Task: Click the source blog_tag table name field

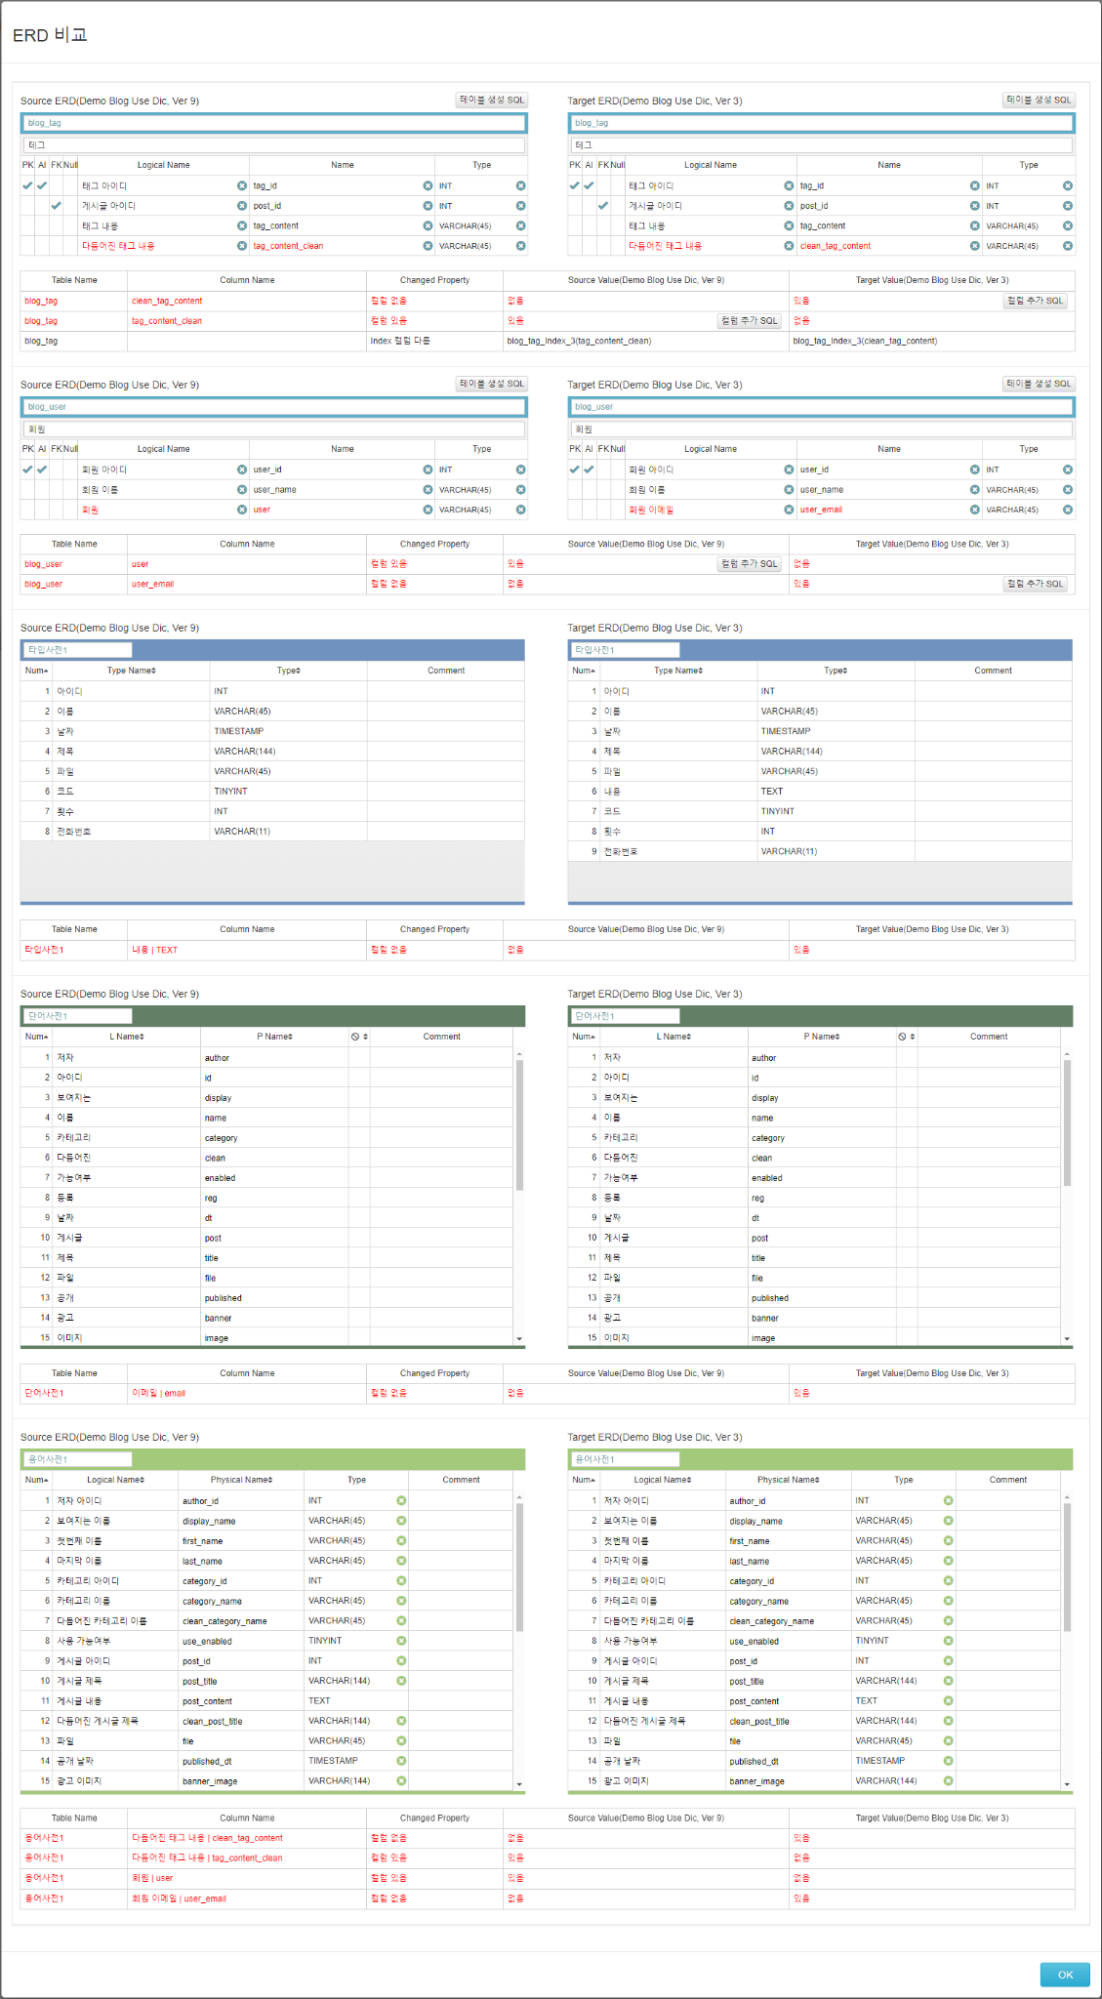Action: (274, 123)
